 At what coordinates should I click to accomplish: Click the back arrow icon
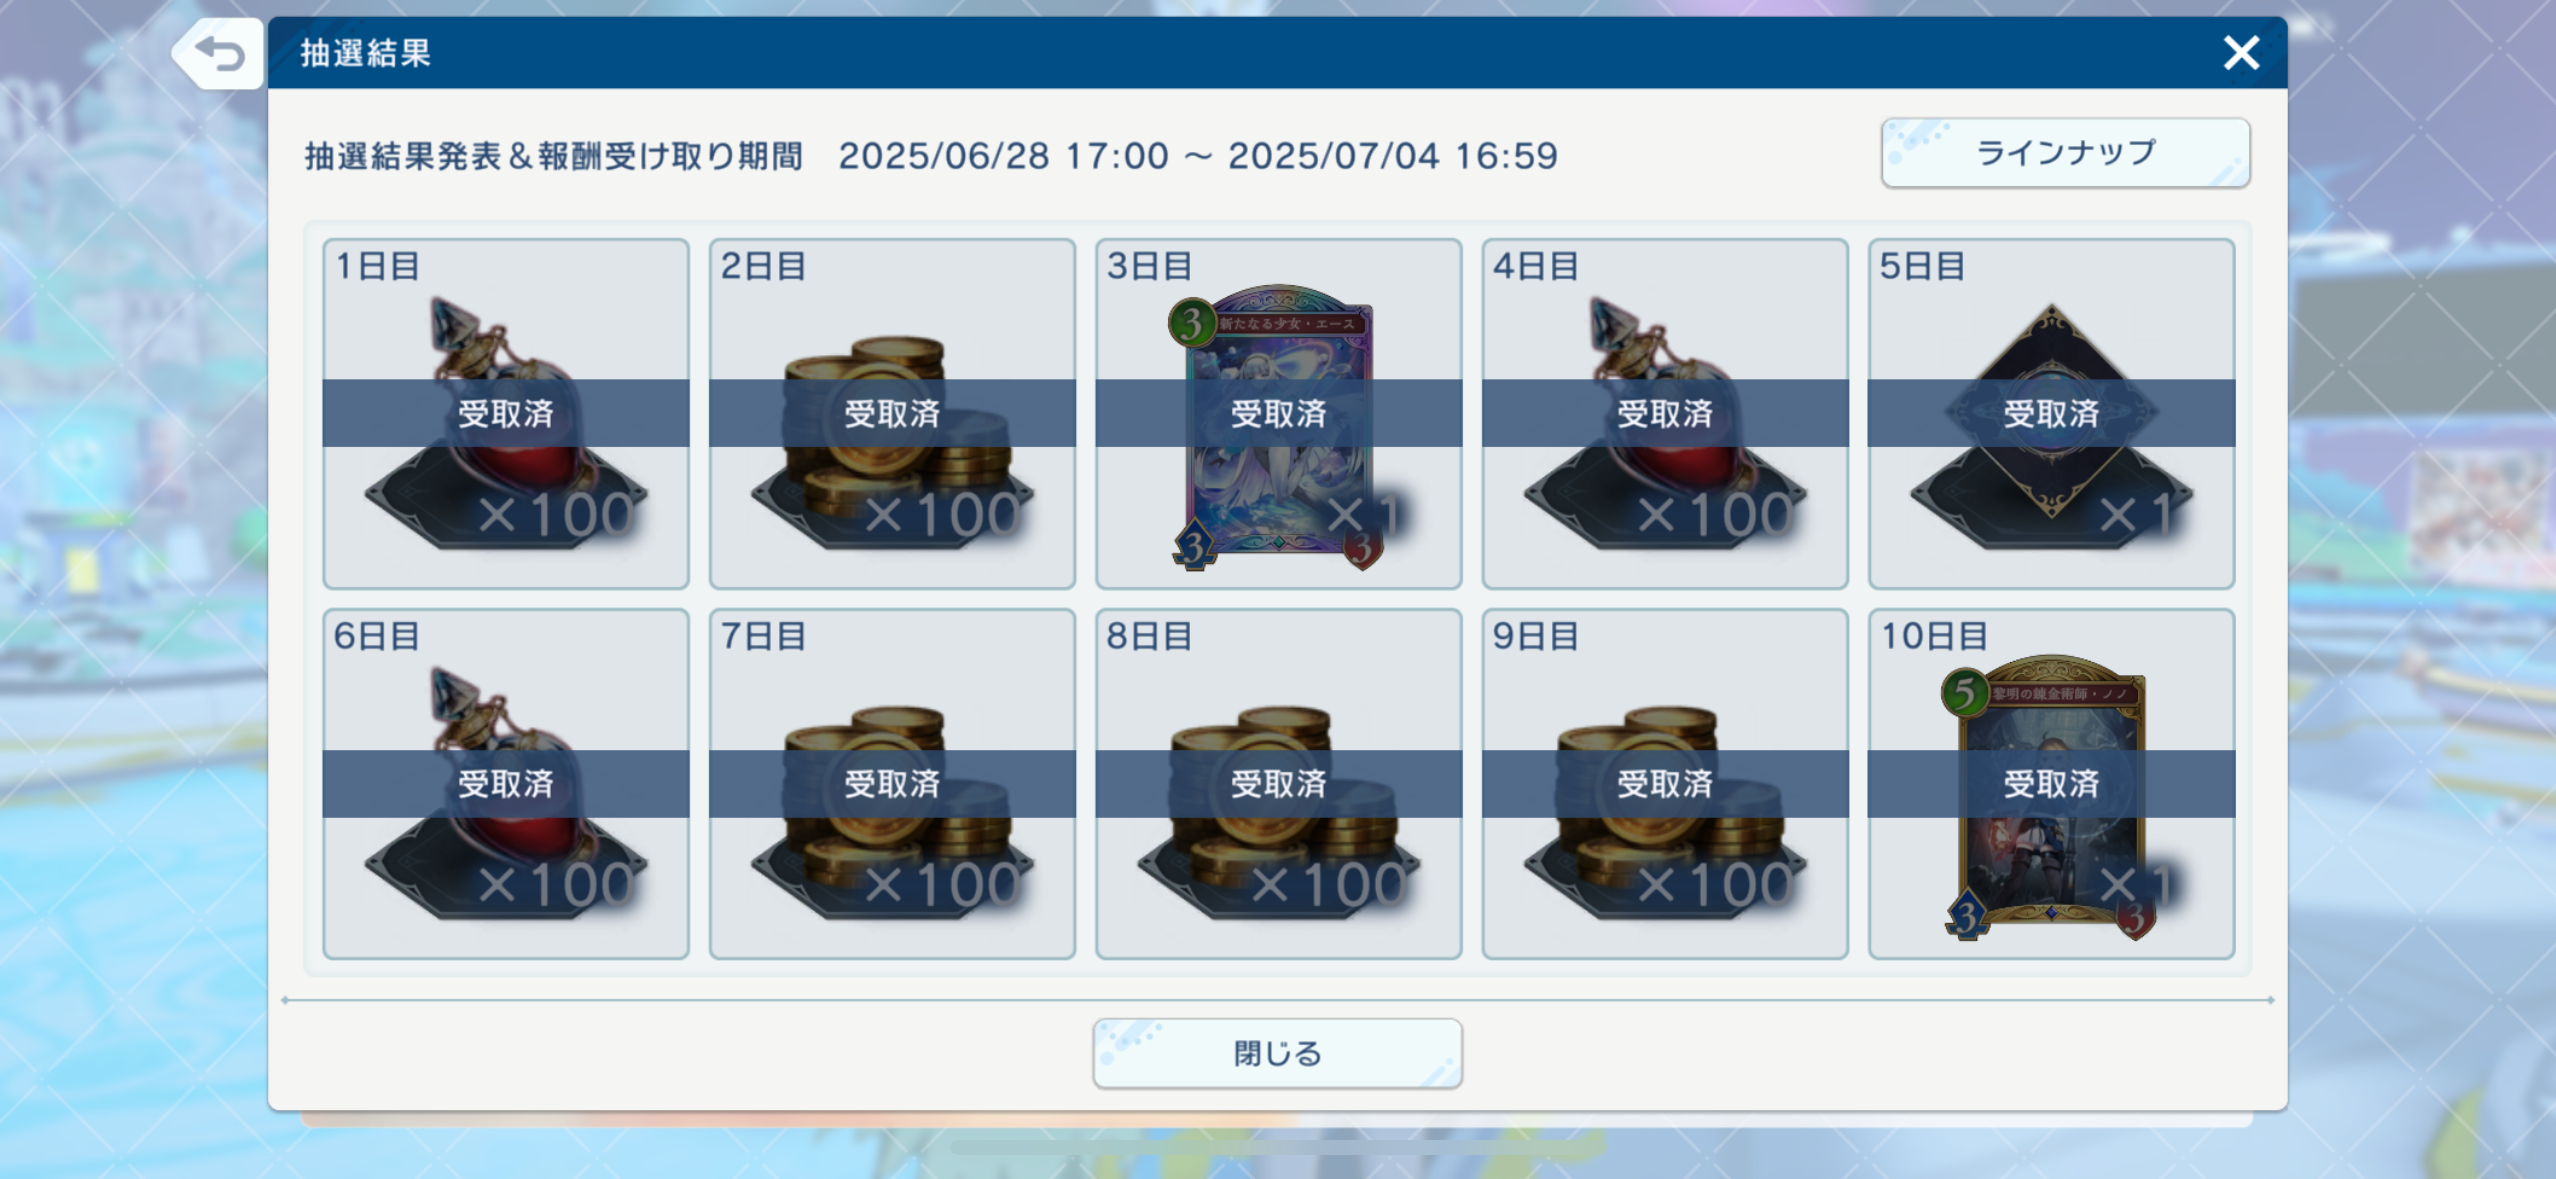coord(219,53)
